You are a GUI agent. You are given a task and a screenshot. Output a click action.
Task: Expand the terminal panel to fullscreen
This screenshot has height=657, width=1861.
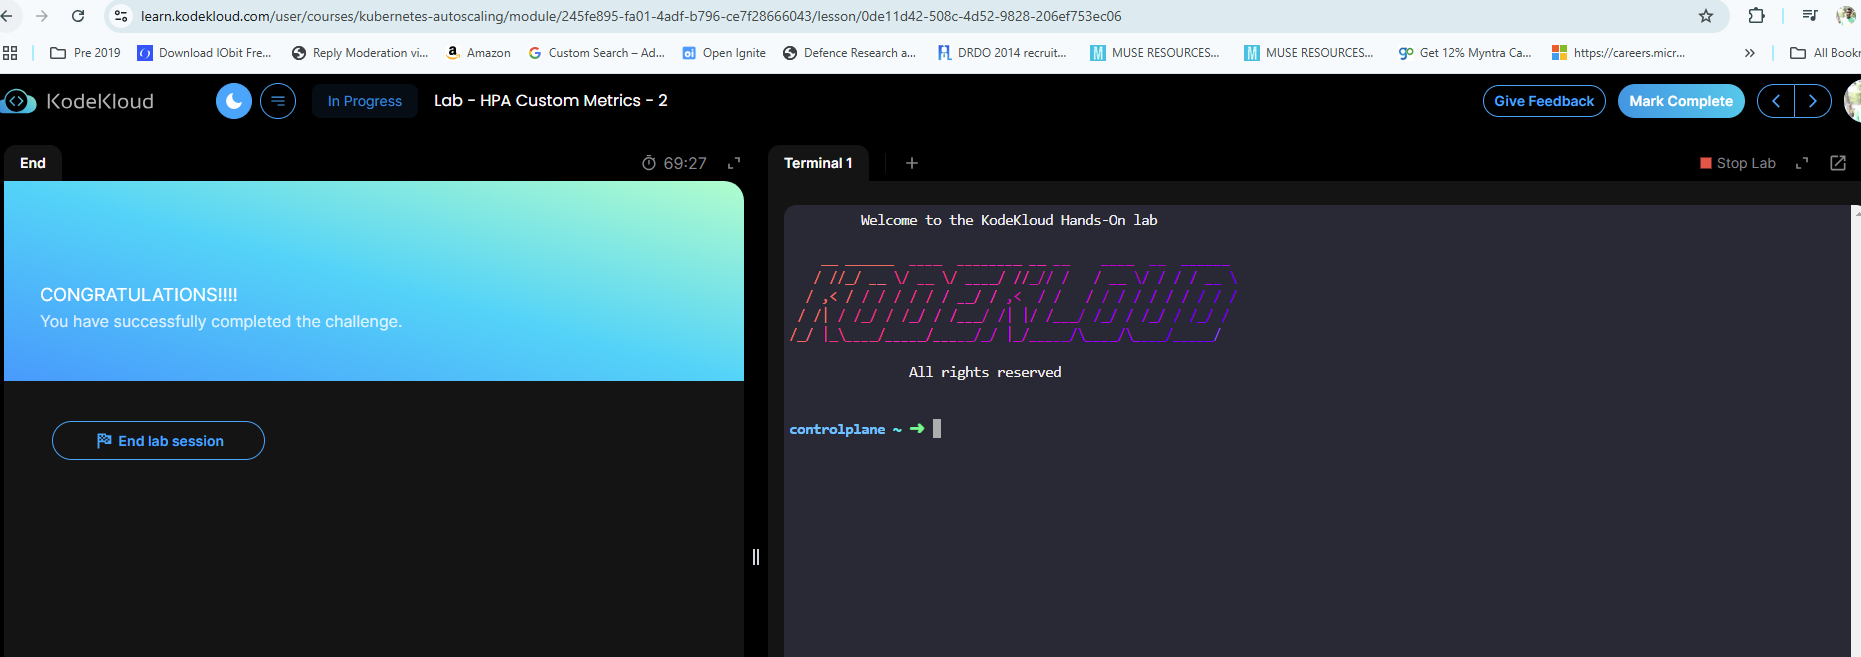point(1802,163)
